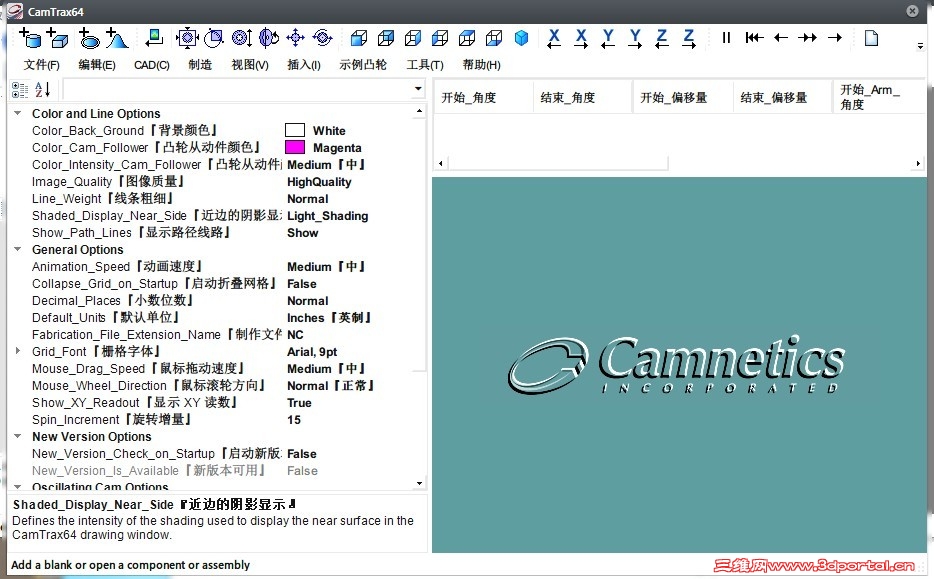Switch property grid to categorized view
The image size is (934, 579).
point(20,90)
